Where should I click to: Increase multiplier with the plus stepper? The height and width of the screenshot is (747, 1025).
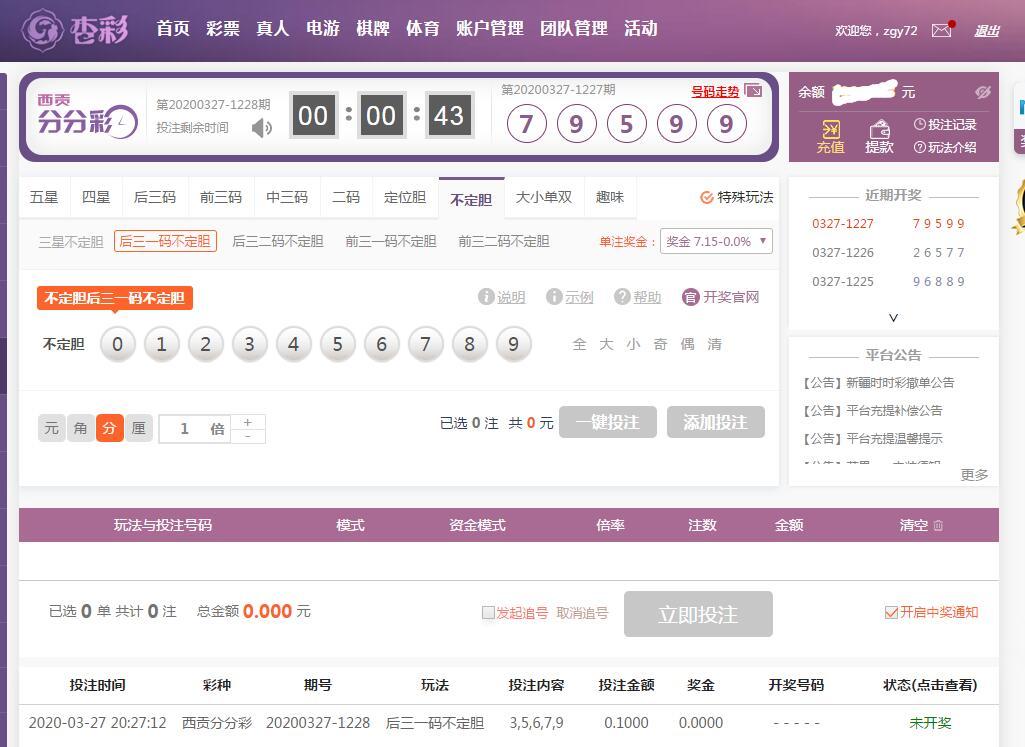pyautogui.click(x=248, y=421)
